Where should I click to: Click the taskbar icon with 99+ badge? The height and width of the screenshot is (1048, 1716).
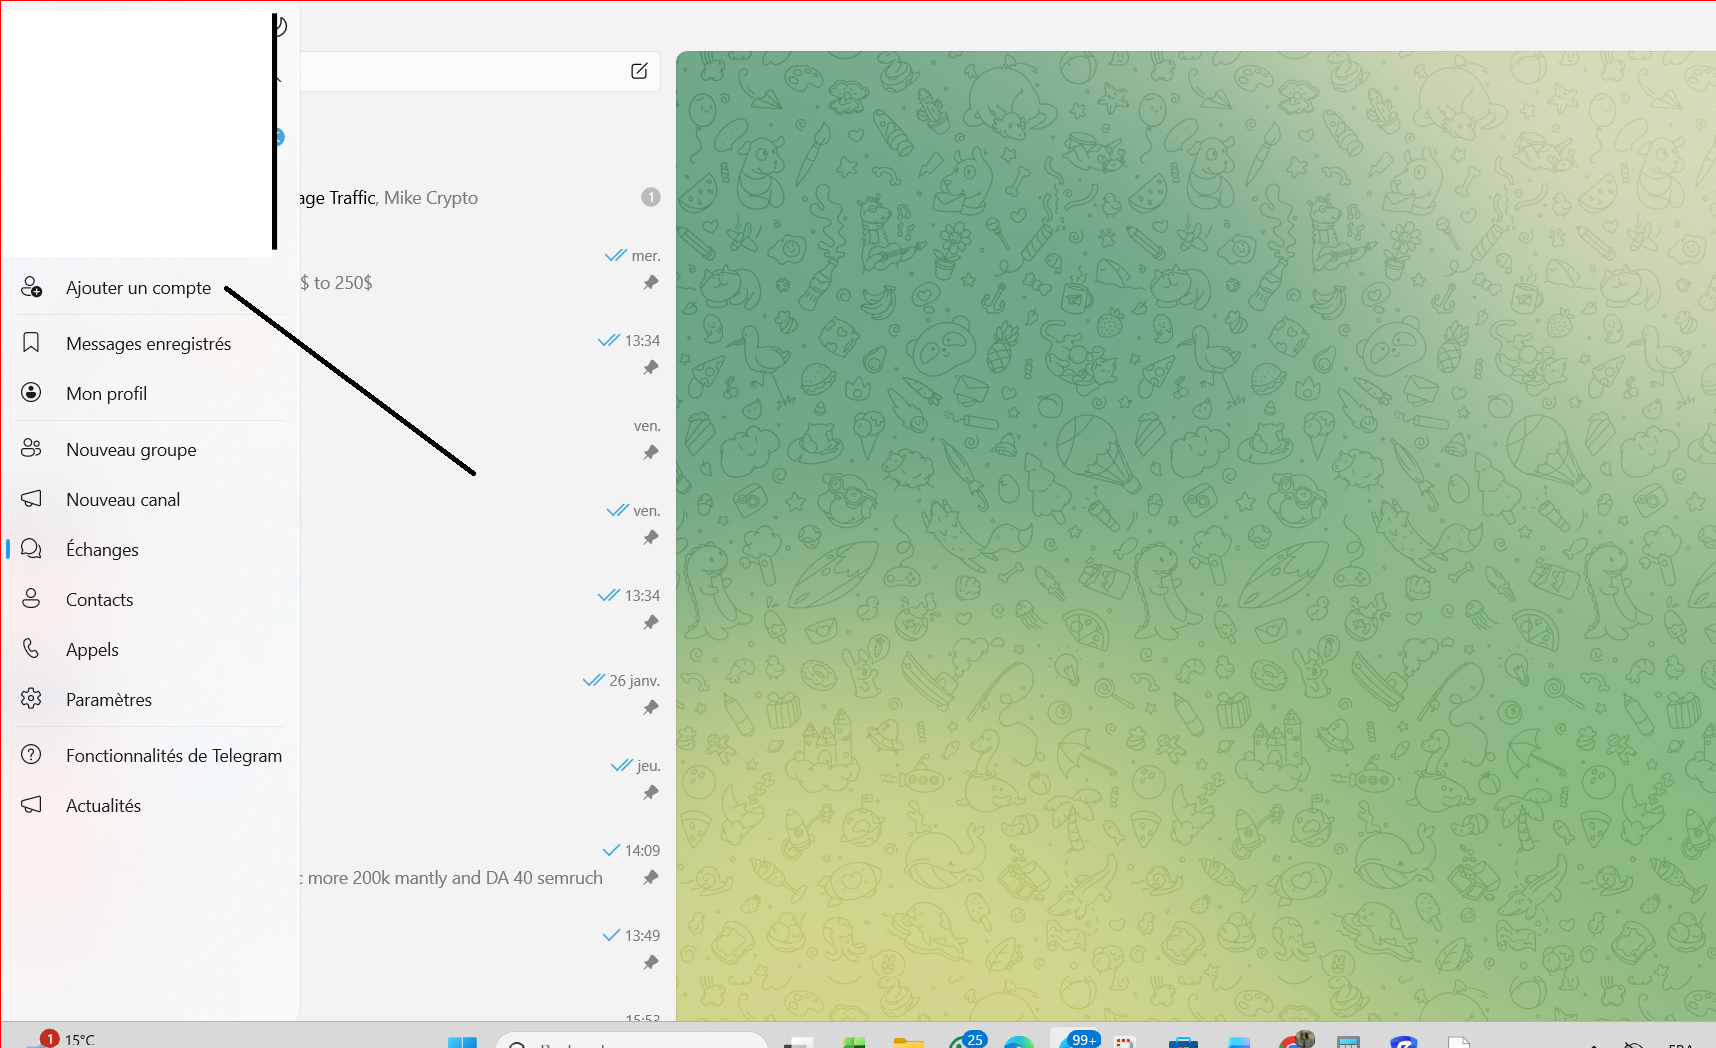(1076, 1040)
